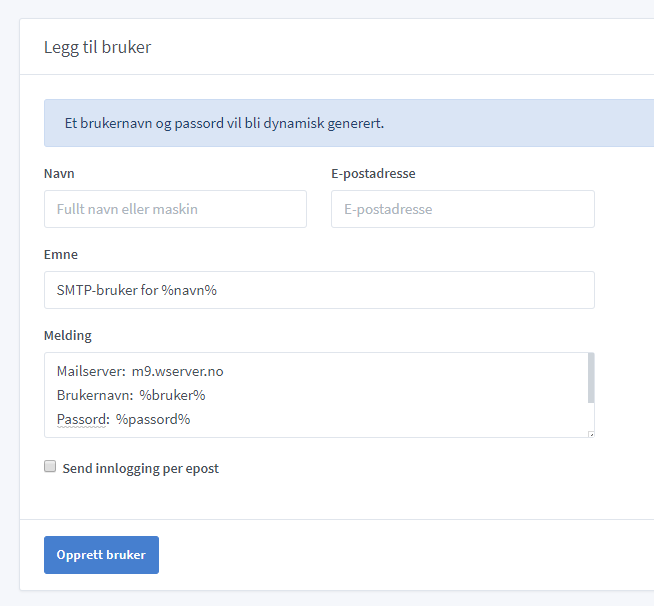Click the Navn full name input field

tap(175, 209)
